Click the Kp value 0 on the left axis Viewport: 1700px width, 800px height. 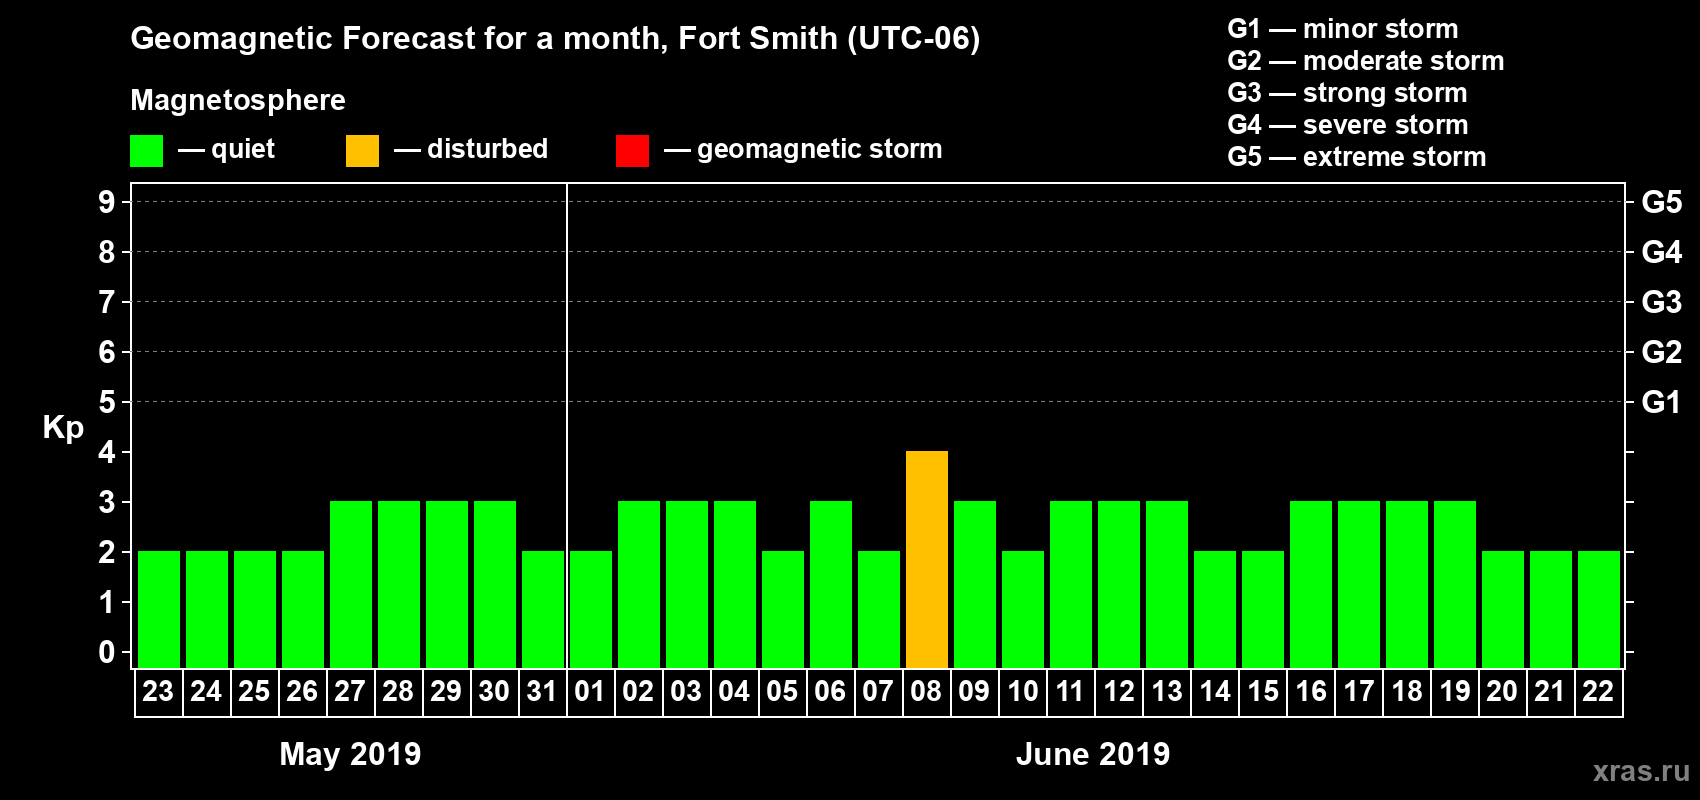pyautogui.click(x=107, y=652)
